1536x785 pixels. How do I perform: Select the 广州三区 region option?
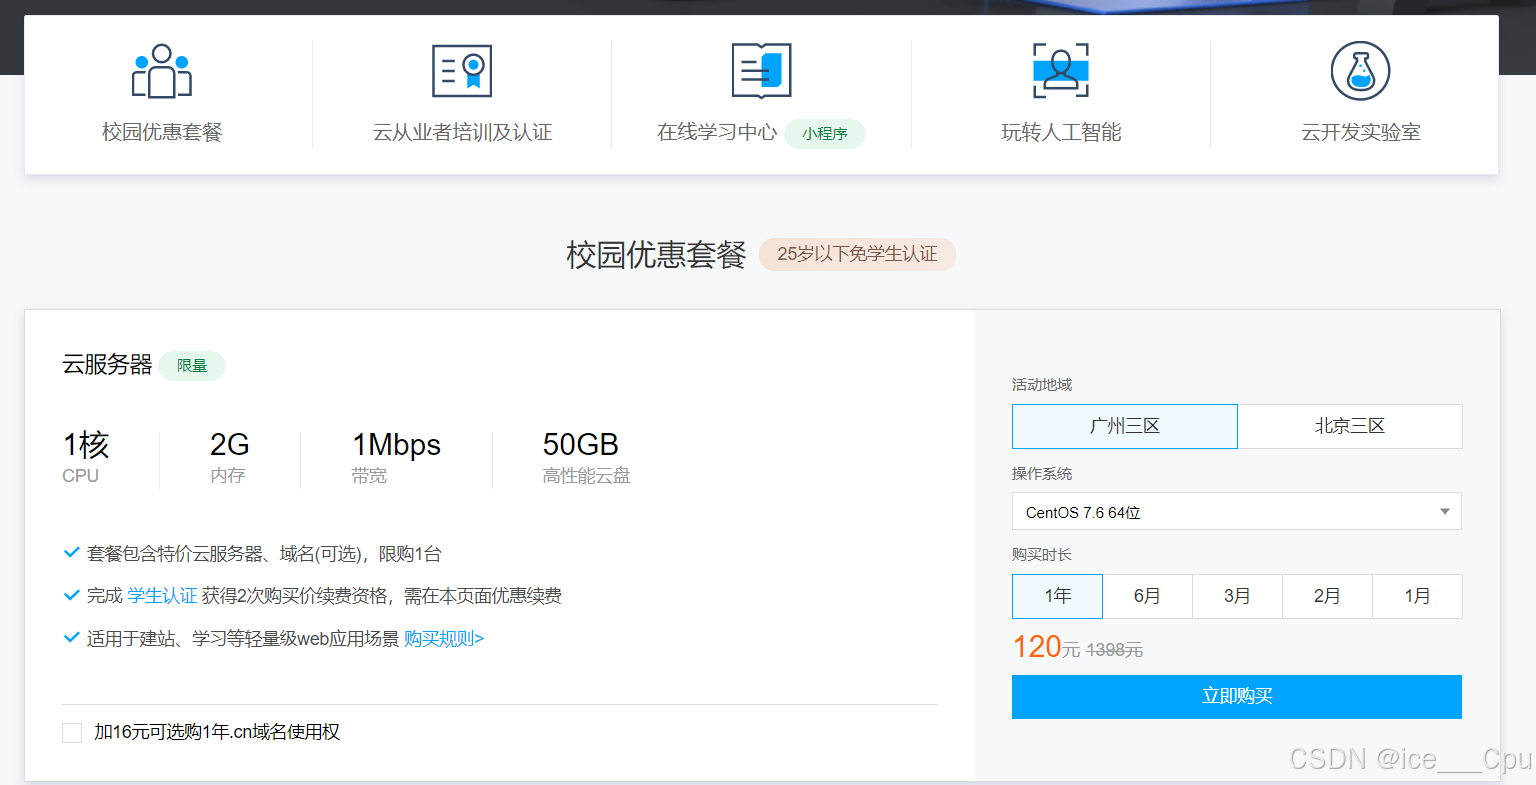(1125, 426)
